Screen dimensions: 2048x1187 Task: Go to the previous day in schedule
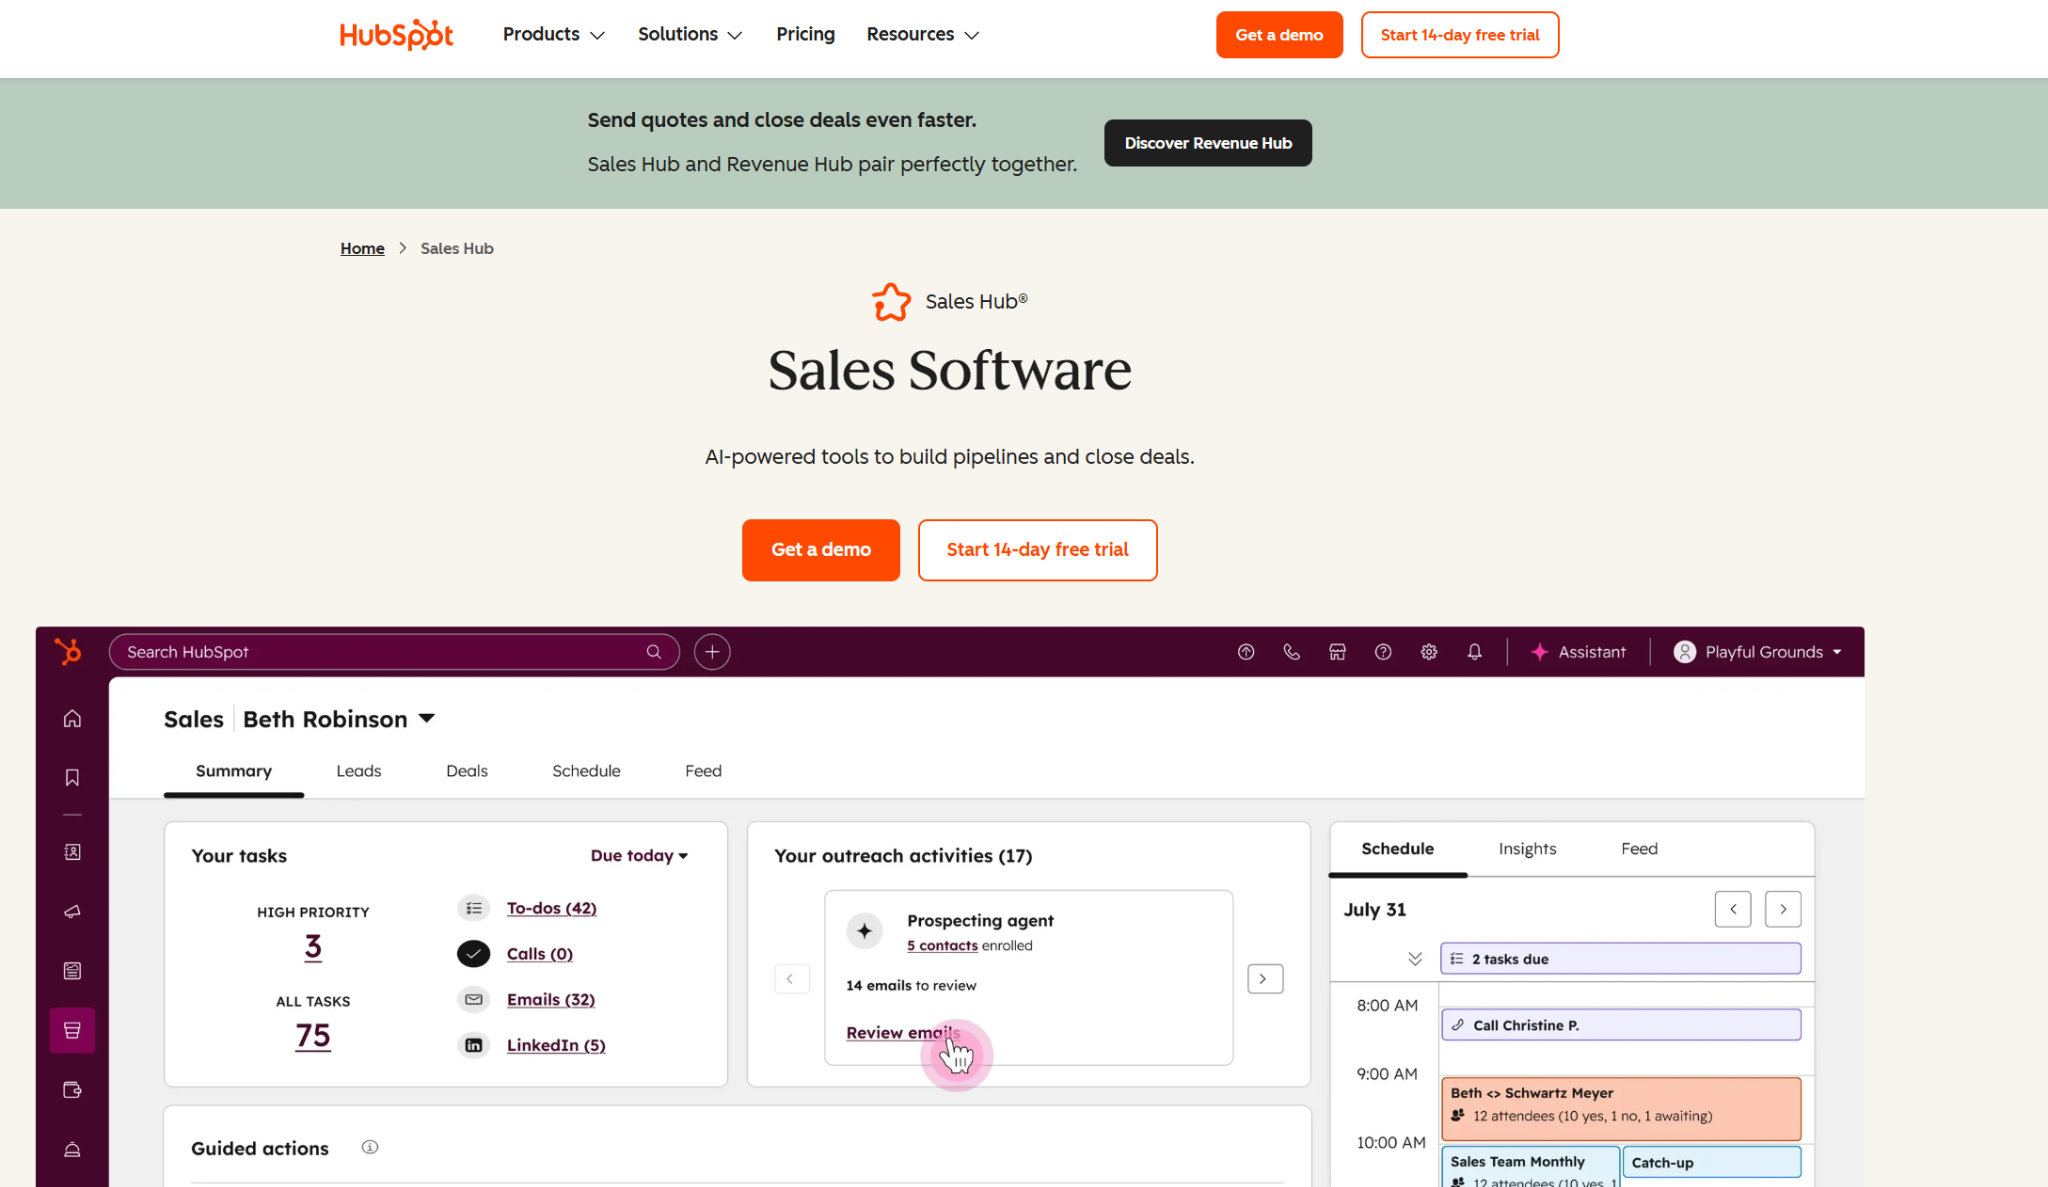pyautogui.click(x=1733, y=909)
